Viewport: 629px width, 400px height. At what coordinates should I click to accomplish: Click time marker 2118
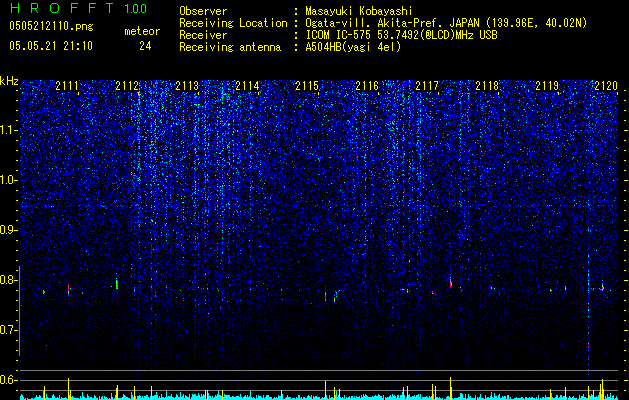point(487,86)
